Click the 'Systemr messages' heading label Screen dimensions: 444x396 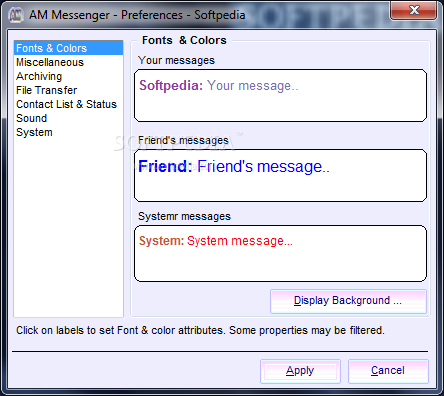tap(184, 217)
